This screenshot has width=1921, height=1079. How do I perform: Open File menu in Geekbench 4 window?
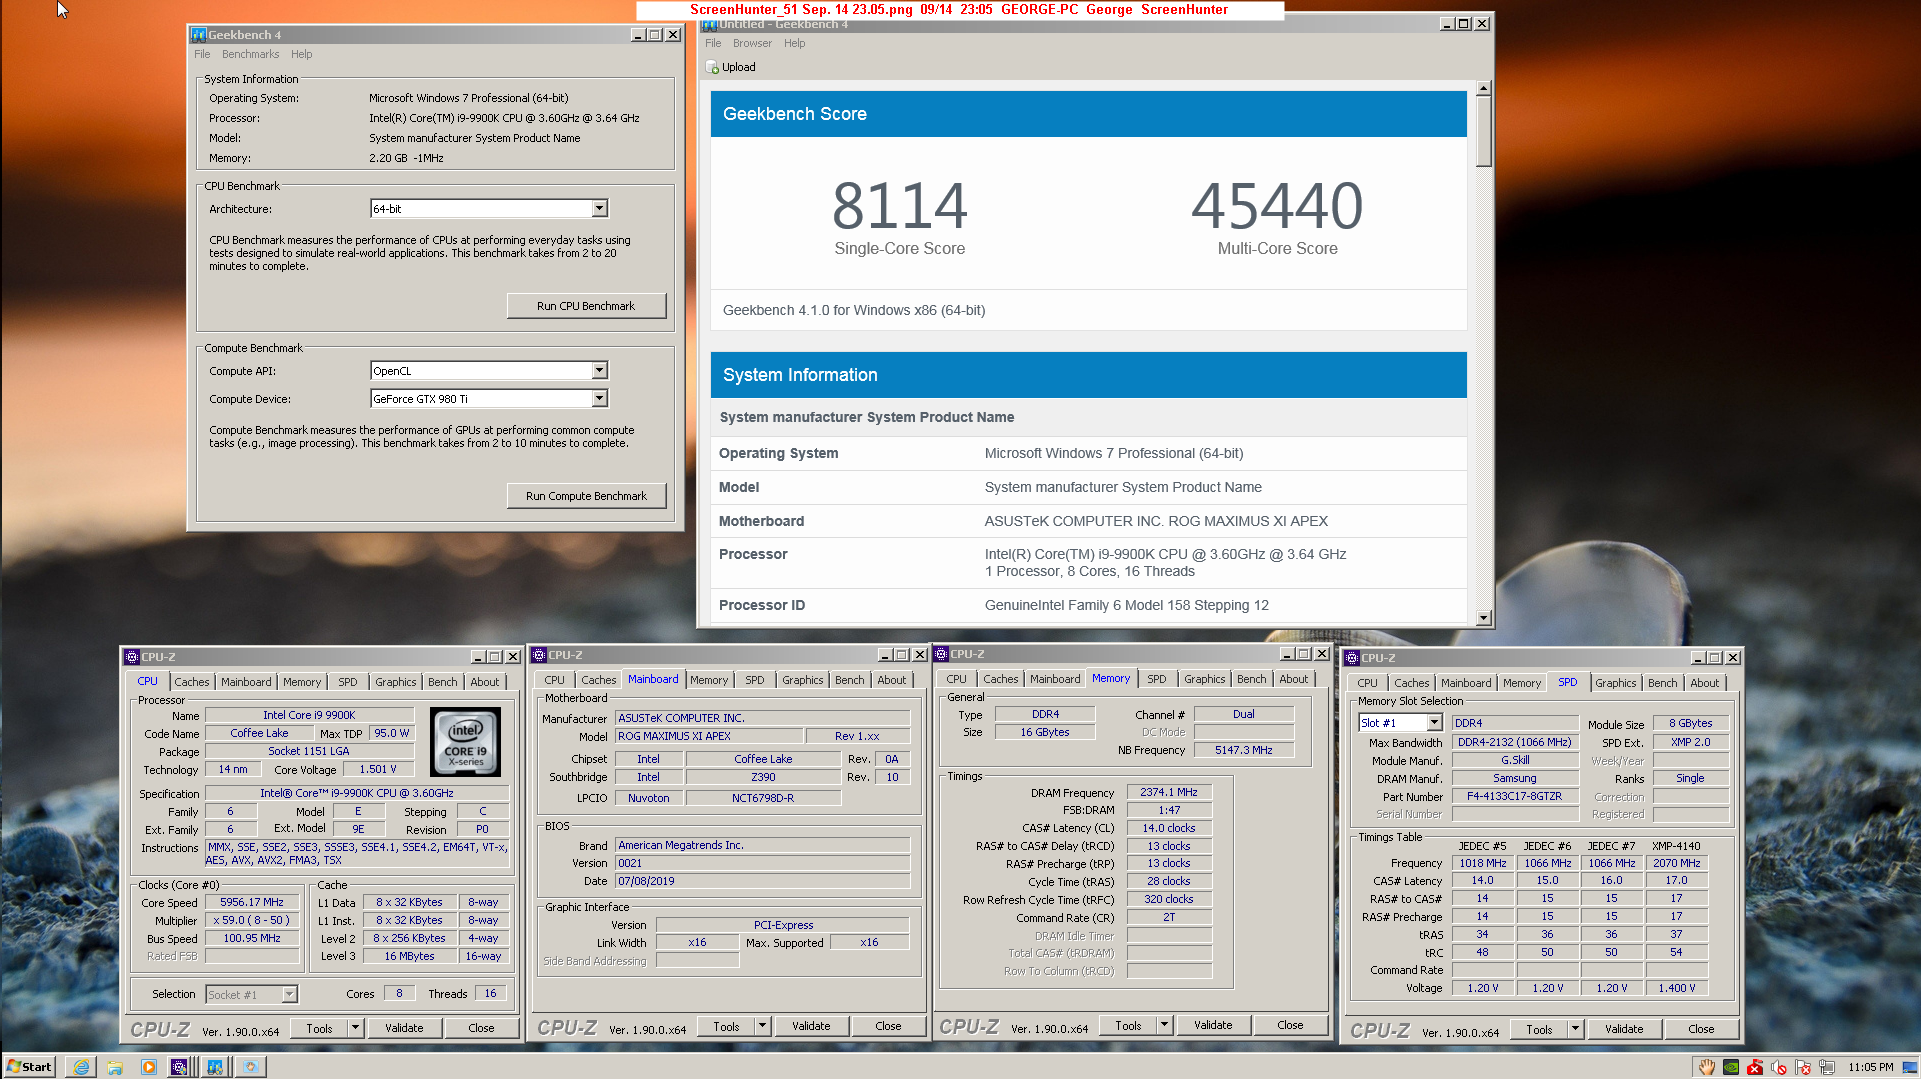pyautogui.click(x=202, y=54)
